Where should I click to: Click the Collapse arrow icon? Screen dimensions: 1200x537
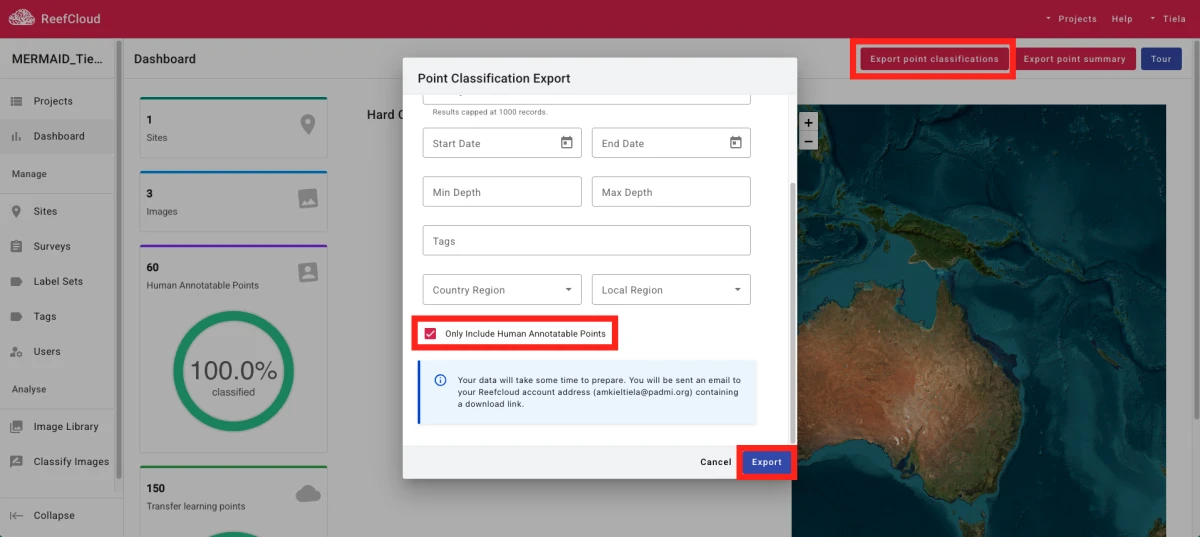(x=16, y=515)
